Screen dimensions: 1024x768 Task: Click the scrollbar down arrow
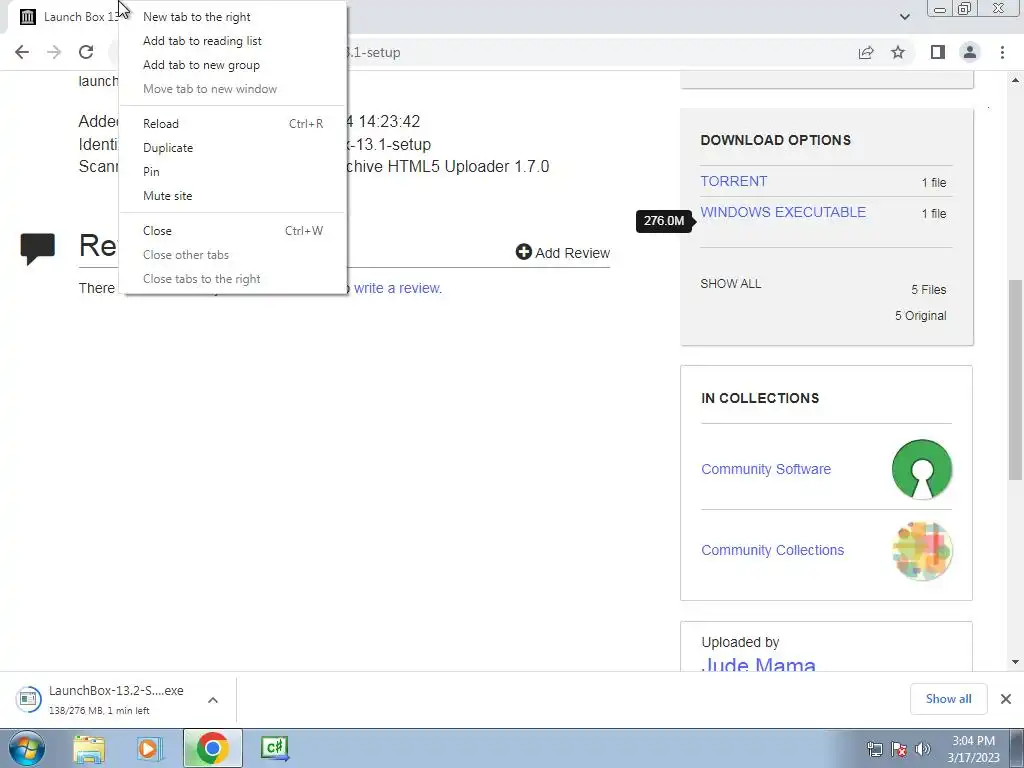pyautogui.click(x=1016, y=662)
